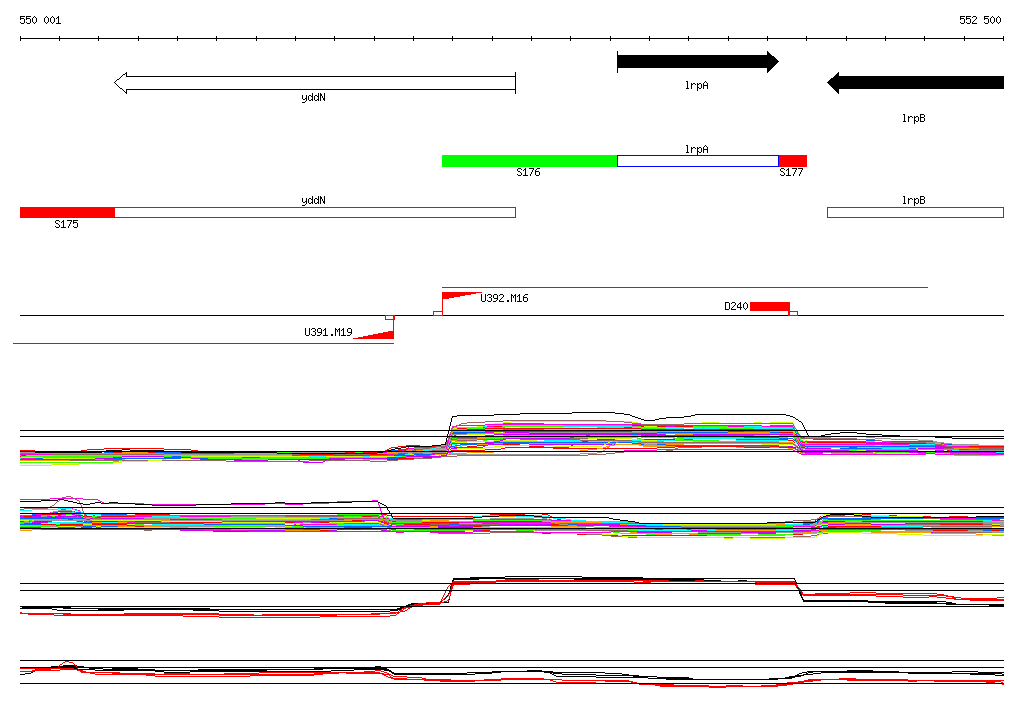The image size is (1024, 714).
Task: Click the S176 label text
Action: click(528, 172)
